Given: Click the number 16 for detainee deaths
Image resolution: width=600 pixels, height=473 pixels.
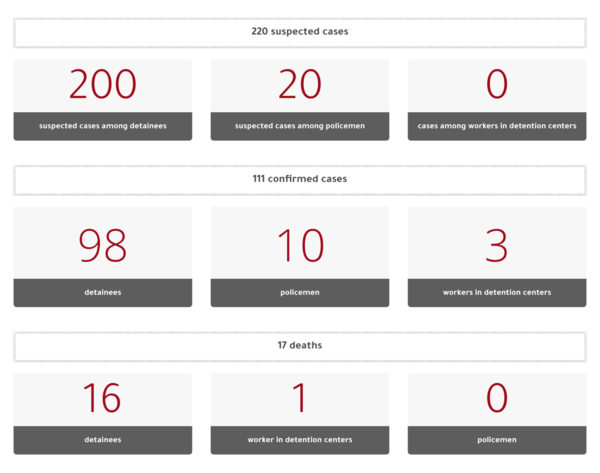Looking at the screenshot, I should 103,398.
